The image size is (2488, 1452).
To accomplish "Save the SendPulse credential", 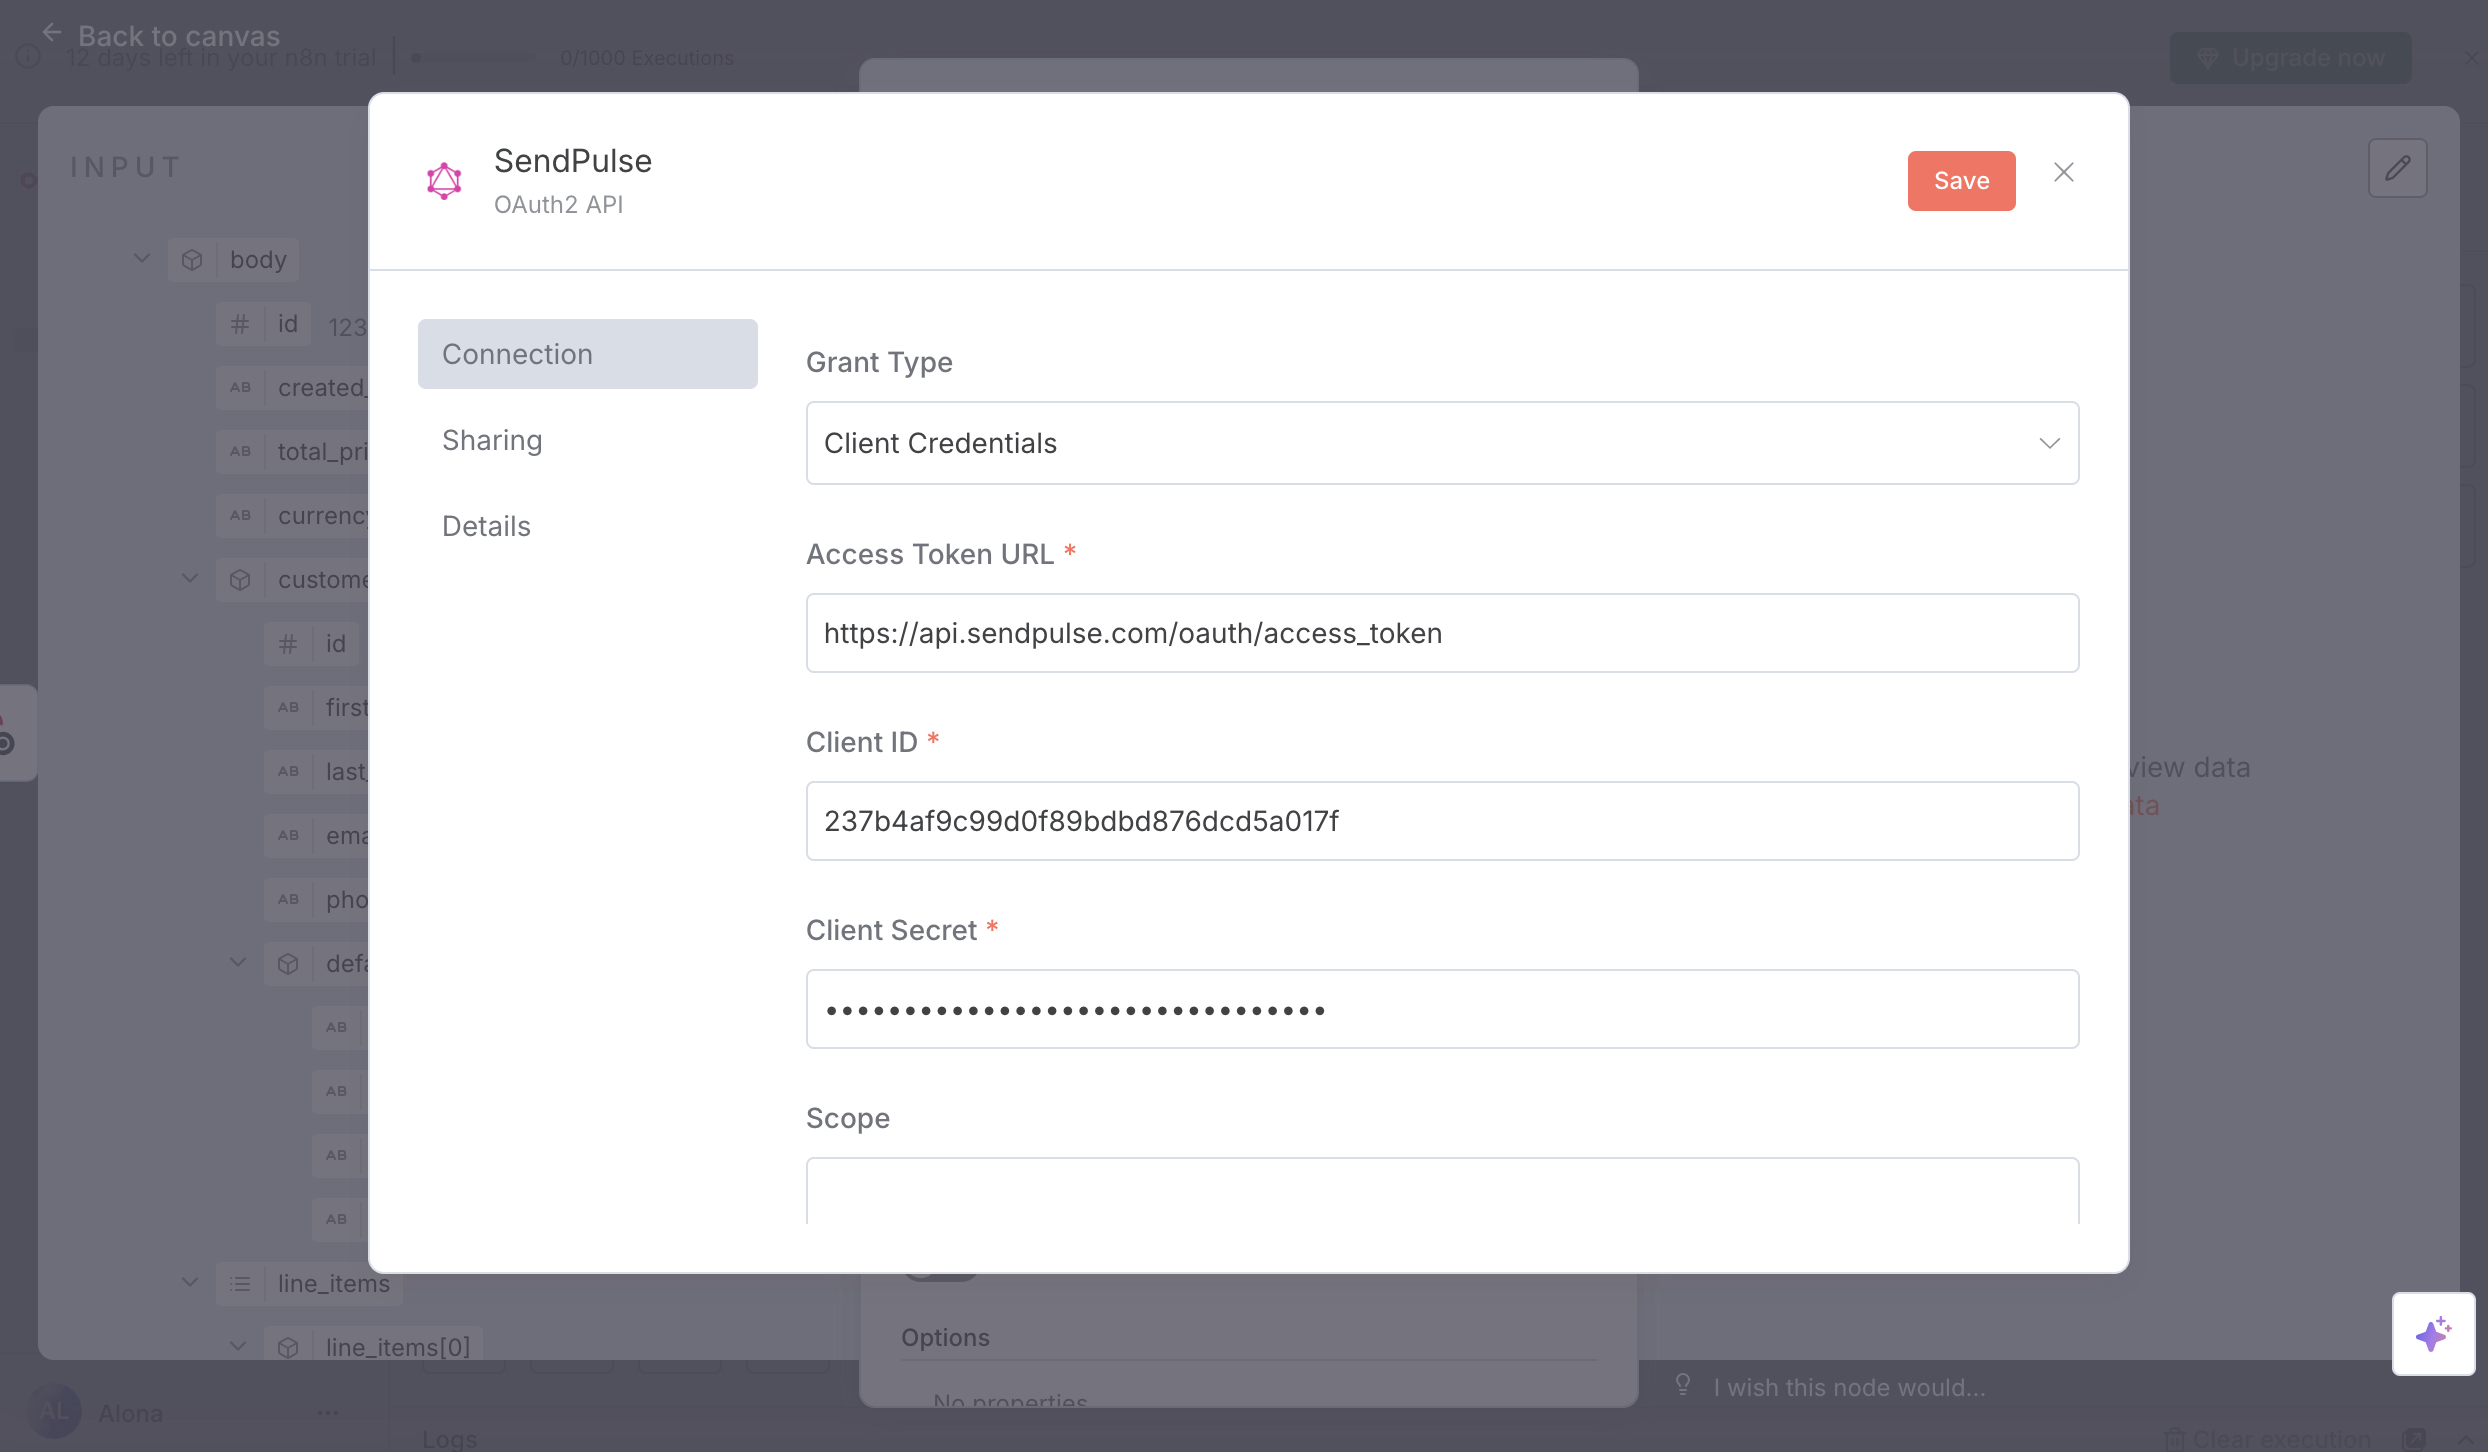I will click(x=1961, y=181).
